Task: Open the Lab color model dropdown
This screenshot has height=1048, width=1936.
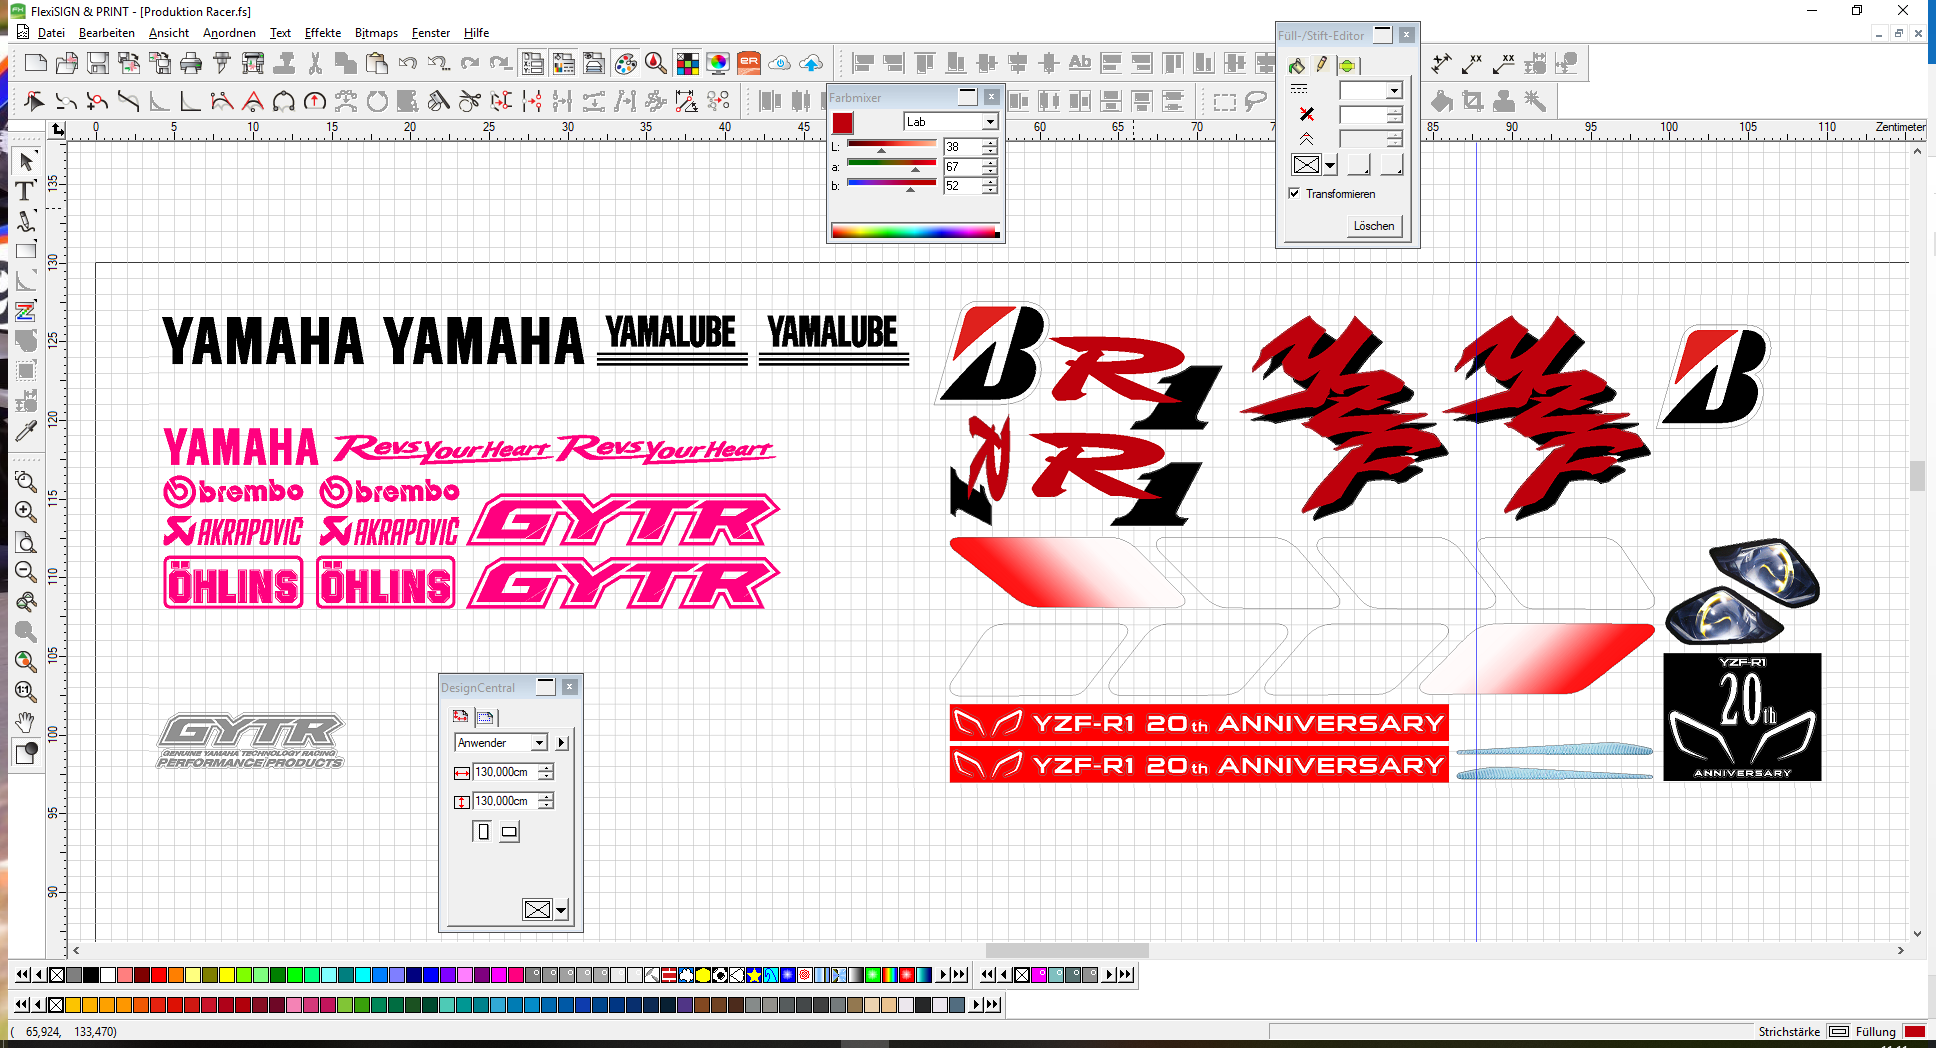Action: point(989,122)
